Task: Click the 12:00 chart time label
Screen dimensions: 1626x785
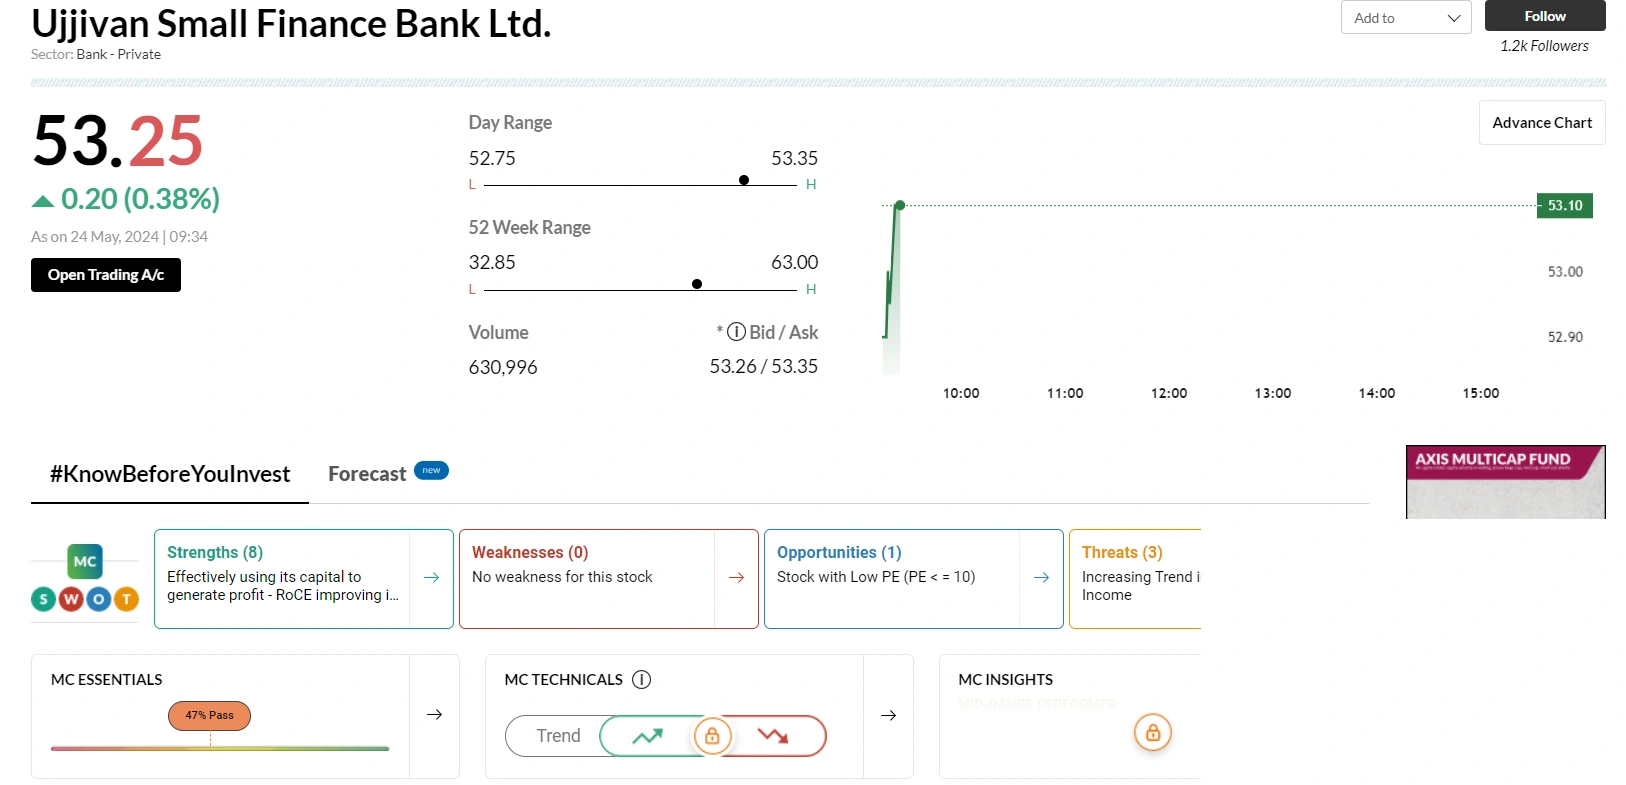Action: (1169, 393)
